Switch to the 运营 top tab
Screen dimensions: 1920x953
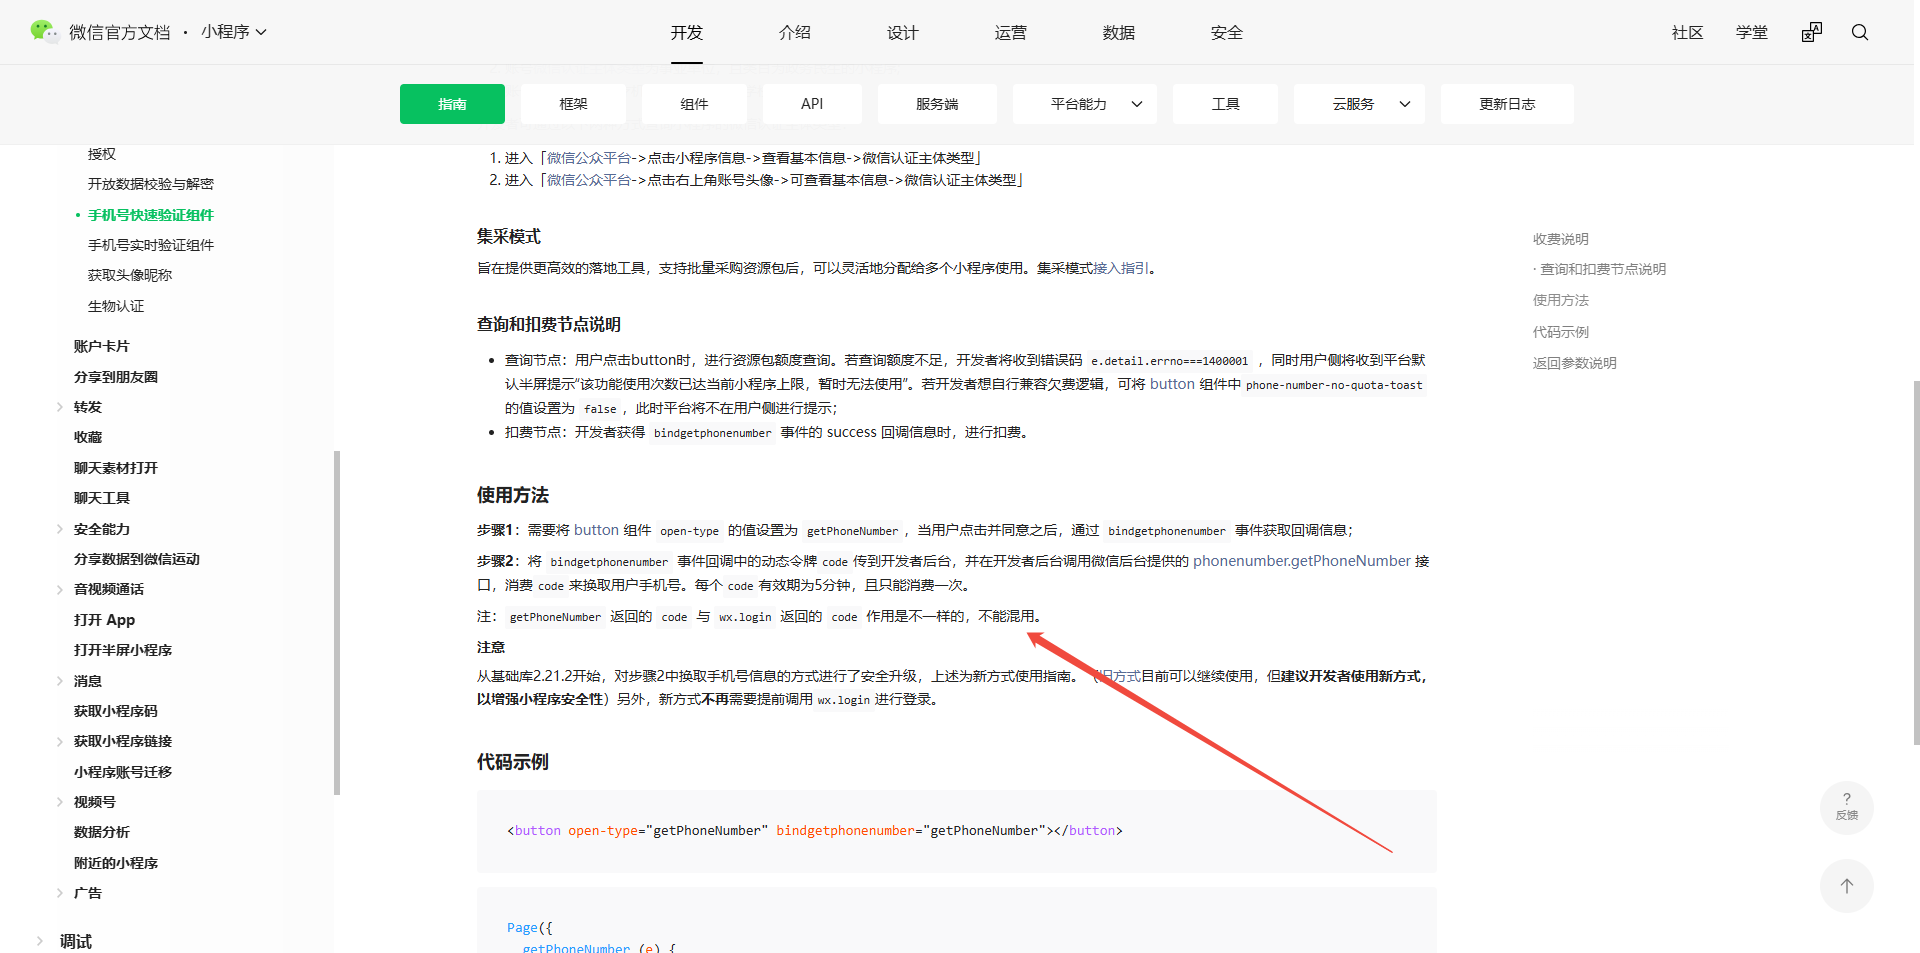[1011, 33]
